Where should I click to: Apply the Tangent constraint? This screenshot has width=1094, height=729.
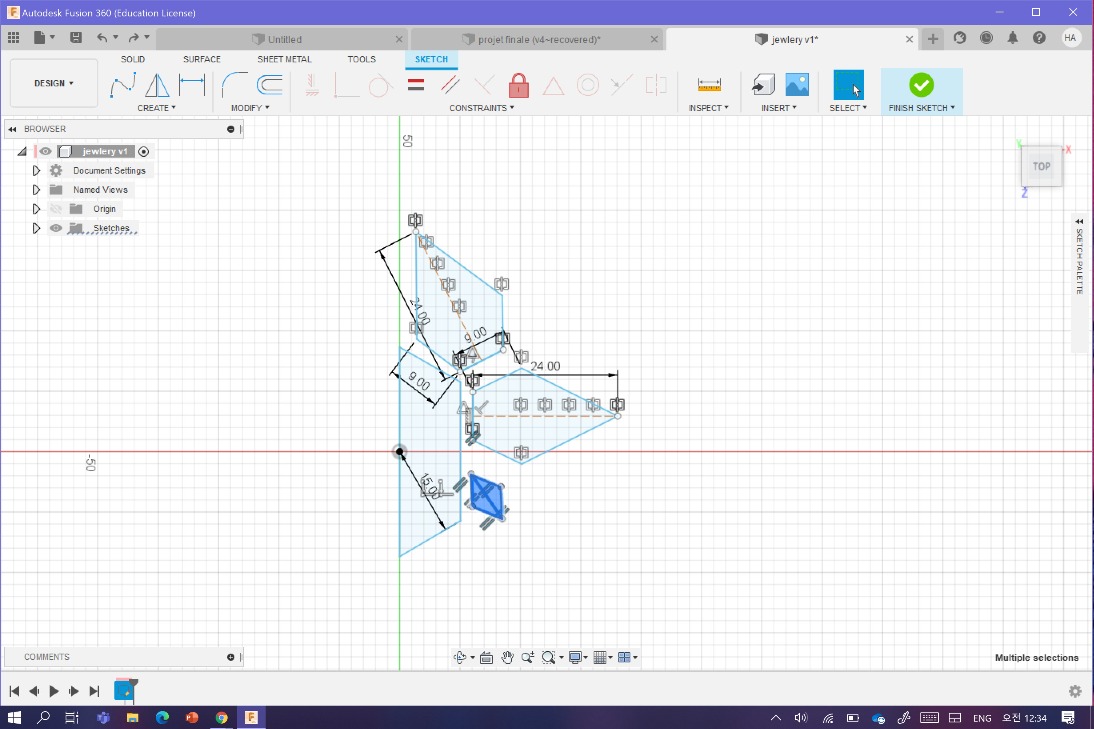tap(380, 85)
